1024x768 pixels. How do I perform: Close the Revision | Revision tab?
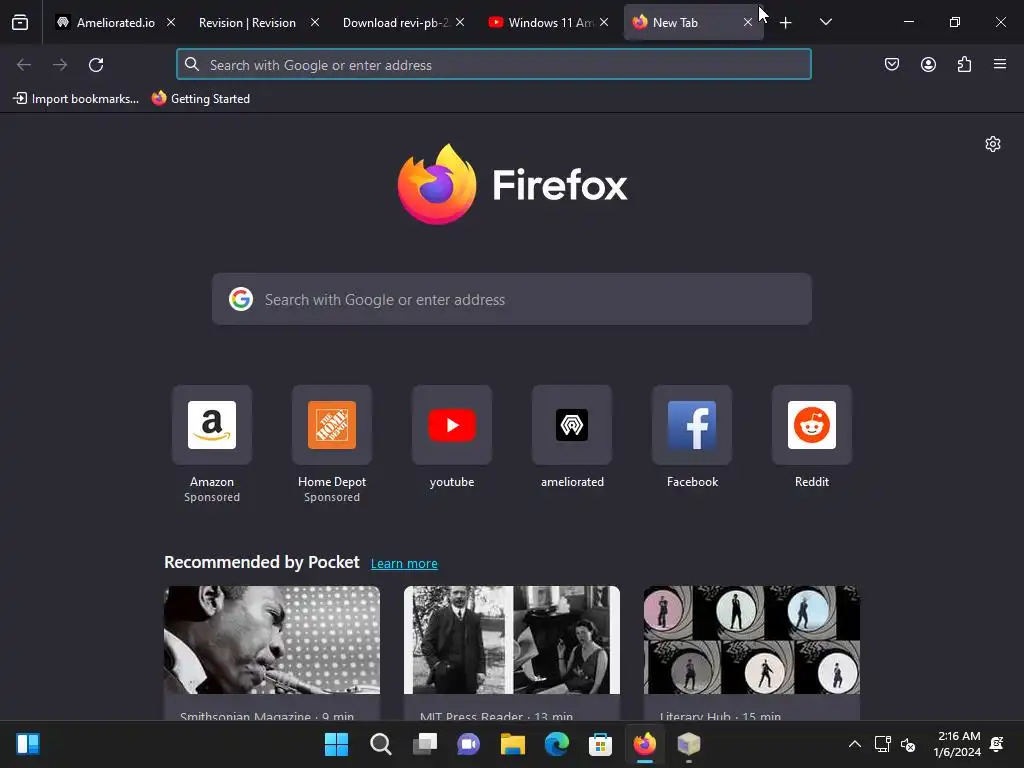315,22
